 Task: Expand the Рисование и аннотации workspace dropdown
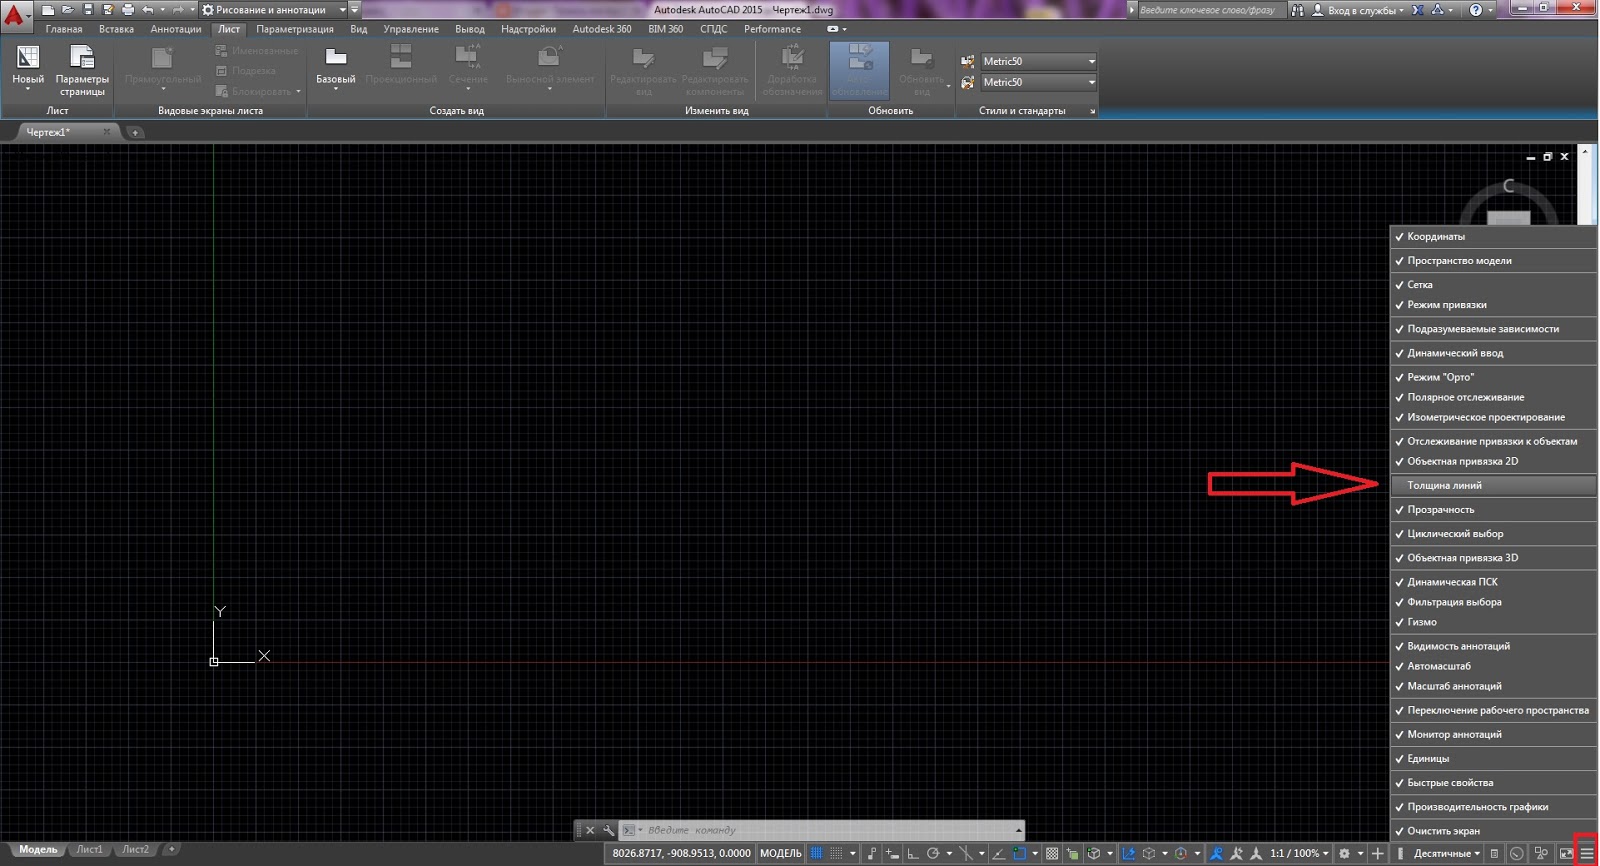(342, 10)
